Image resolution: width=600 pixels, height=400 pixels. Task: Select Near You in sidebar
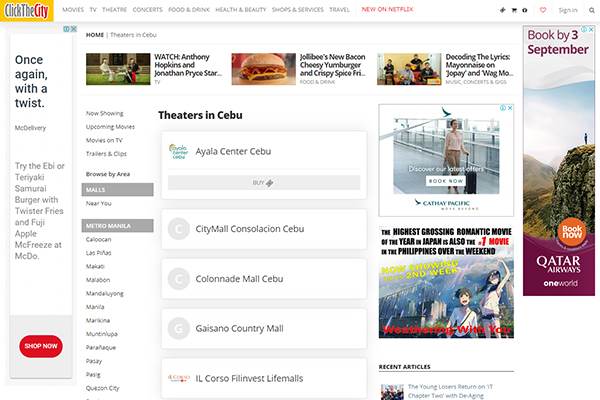[x=98, y=204]
